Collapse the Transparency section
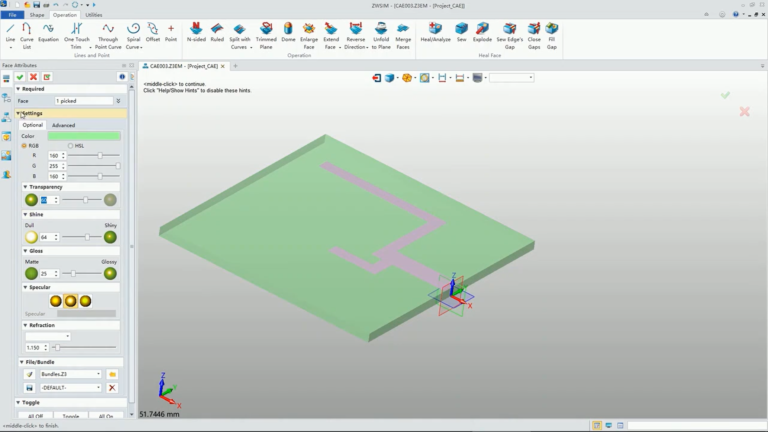Viewport: 768px width, 432px height. click(25, 187)
